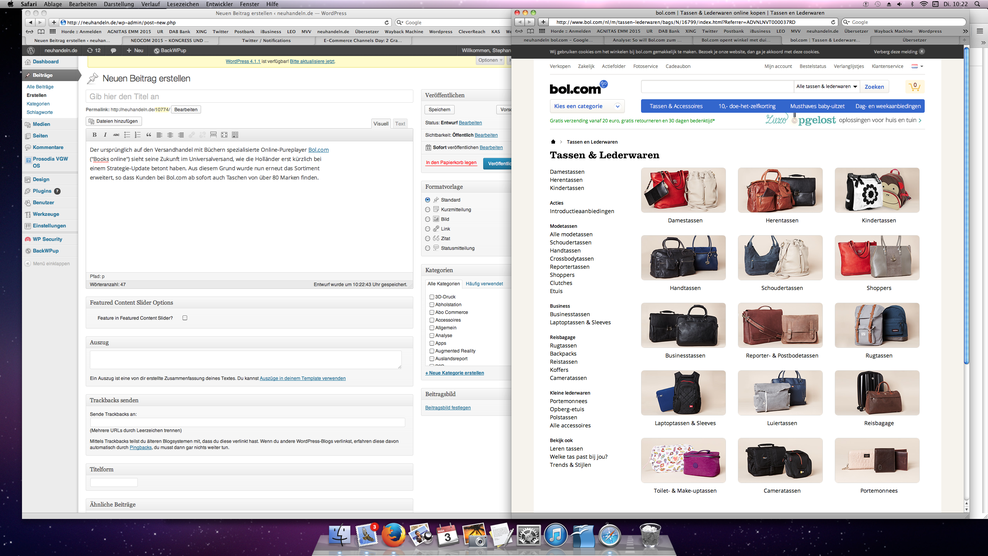
Task: Insert a blockquote in the editor
Action: 149,135
